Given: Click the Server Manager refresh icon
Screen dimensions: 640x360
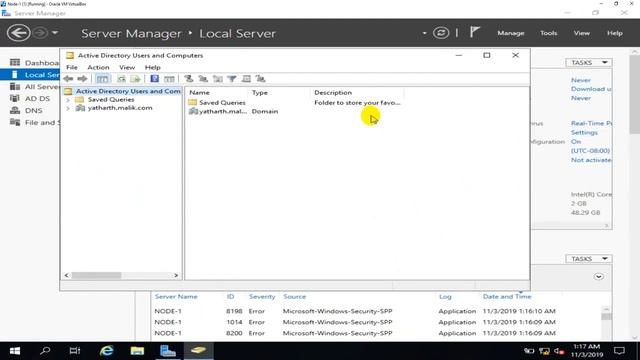Looking at the screenshot, I should pos(441,33).
